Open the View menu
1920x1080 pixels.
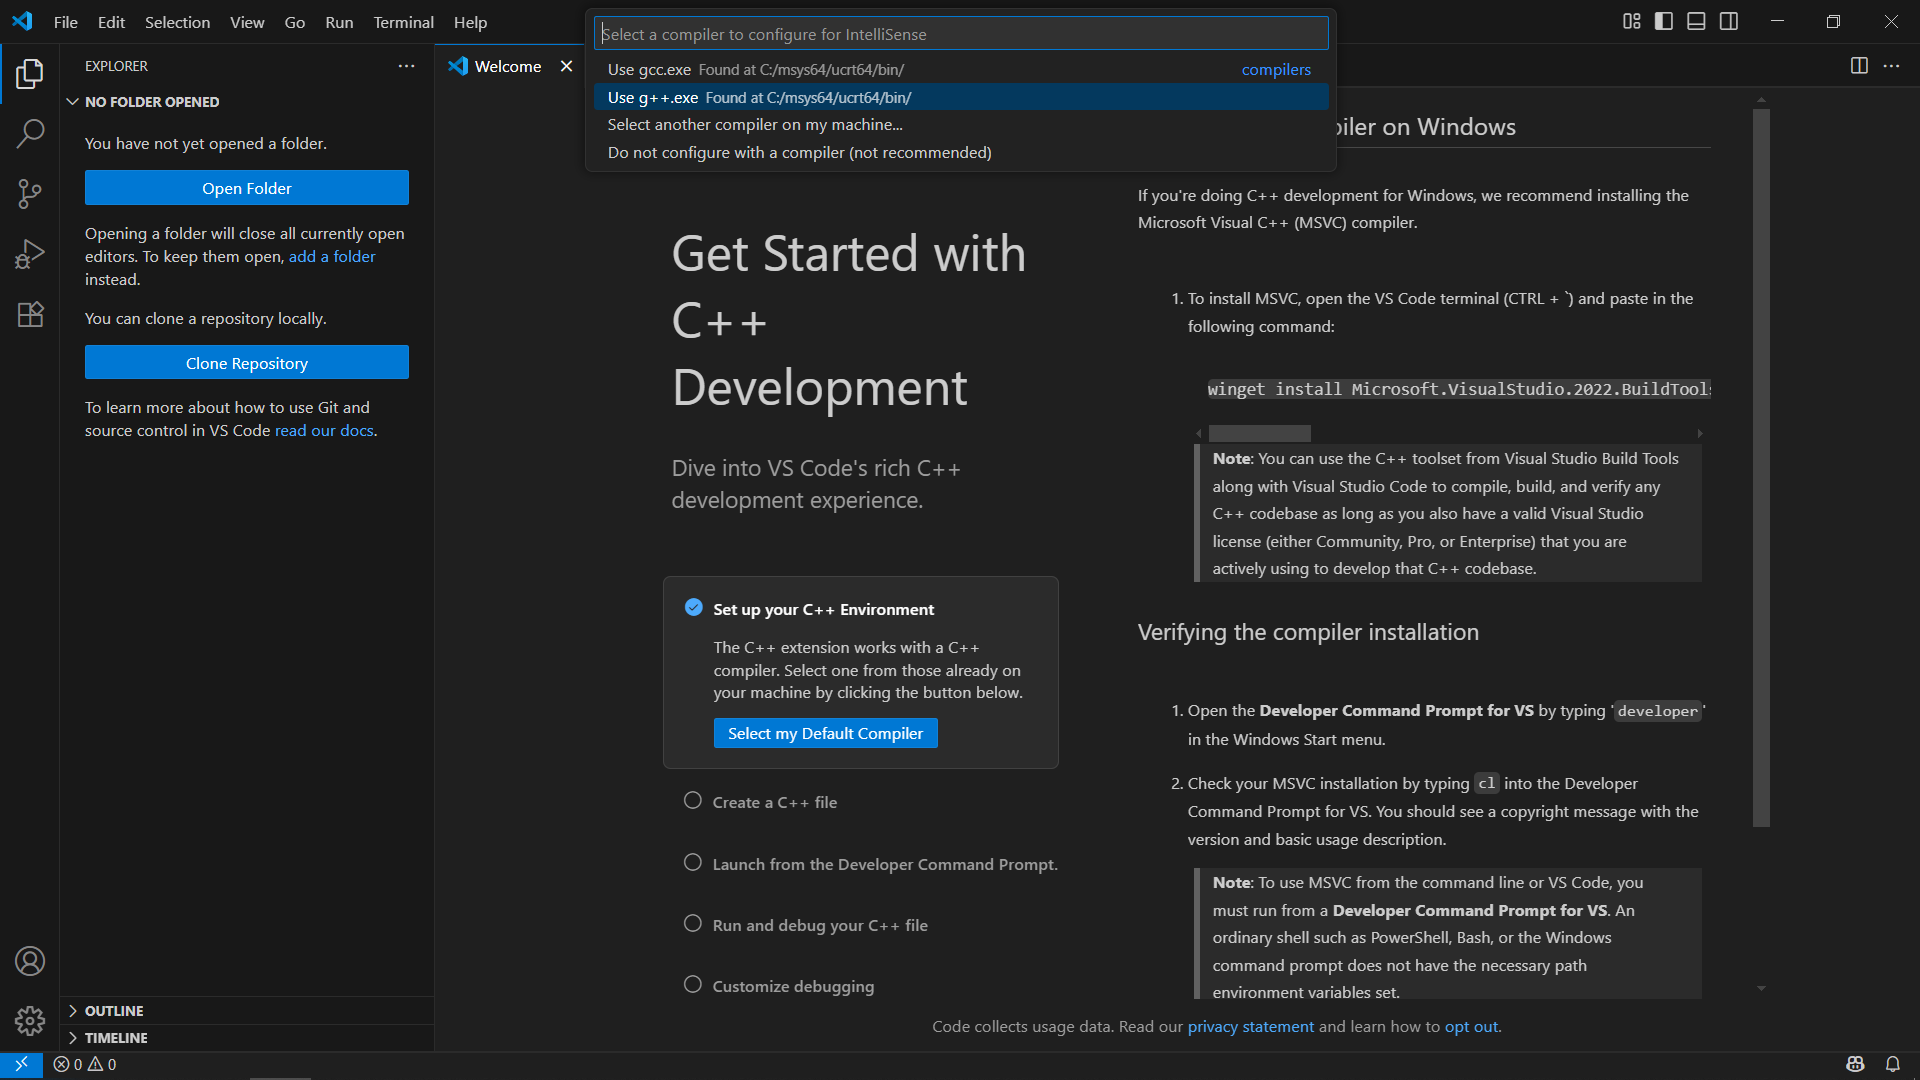pyautogui.click(x=247, y=22)
